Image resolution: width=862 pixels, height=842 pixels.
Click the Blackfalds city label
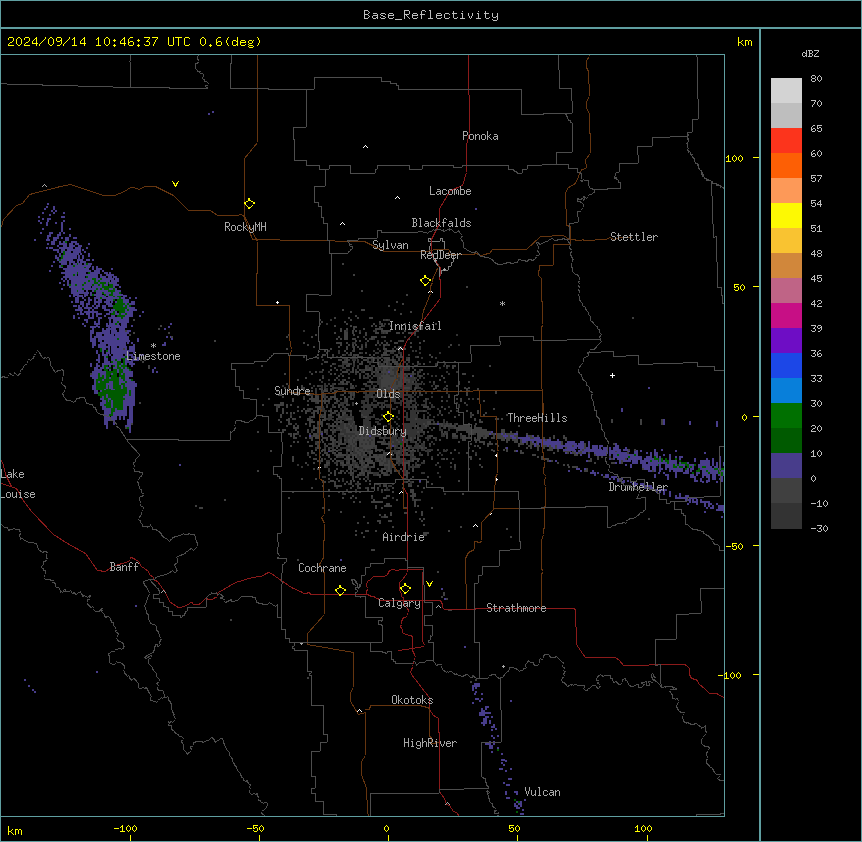pos(441,223)
